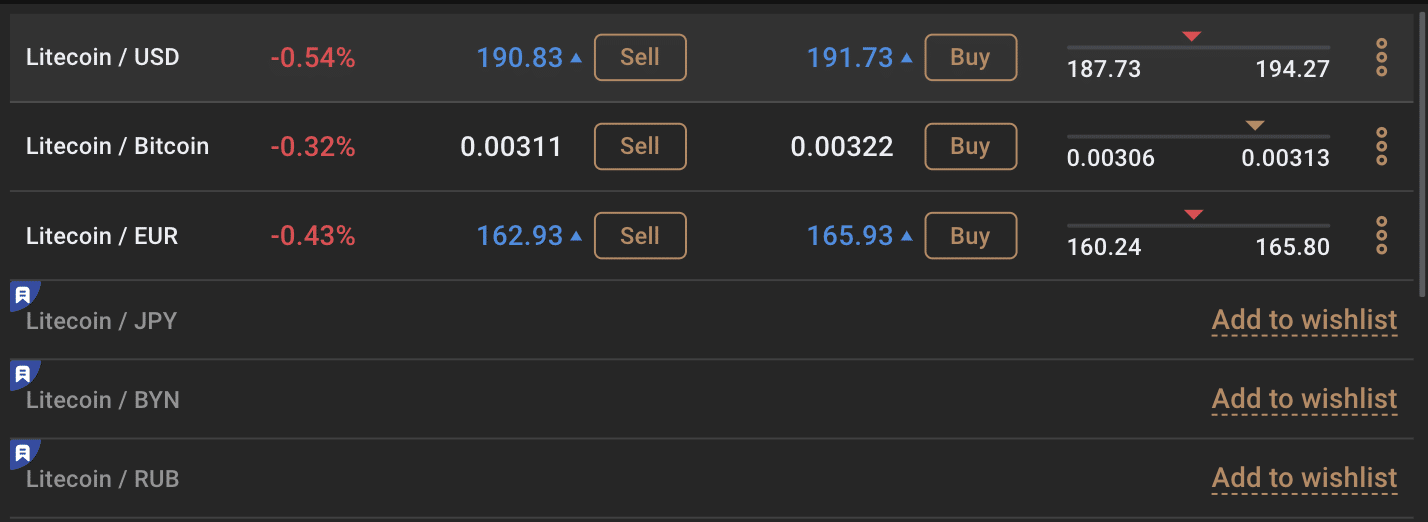Sell Litecoin / USD at 190.83
This screenshot has height=522, width=1428.
[x=640, y=57]
